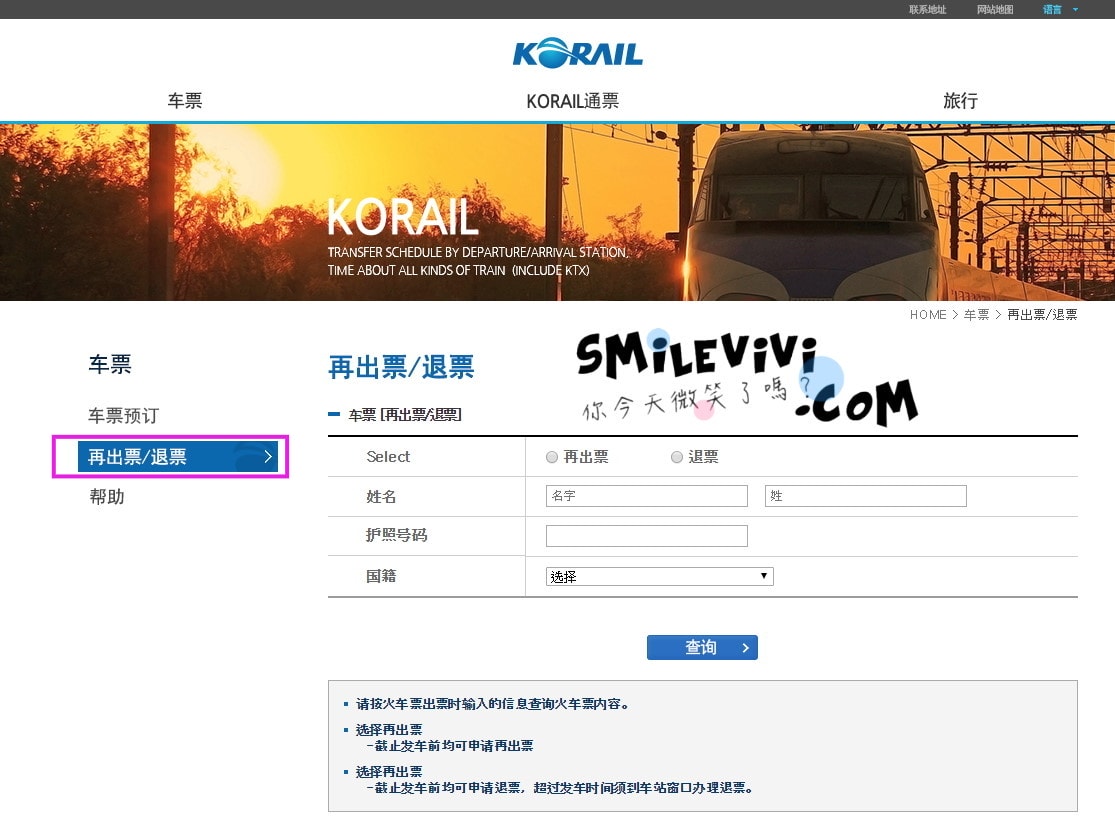Screen dimensions: 1115x827
Task: Choose the 退票 radio option
Action: tap(677, 457)
